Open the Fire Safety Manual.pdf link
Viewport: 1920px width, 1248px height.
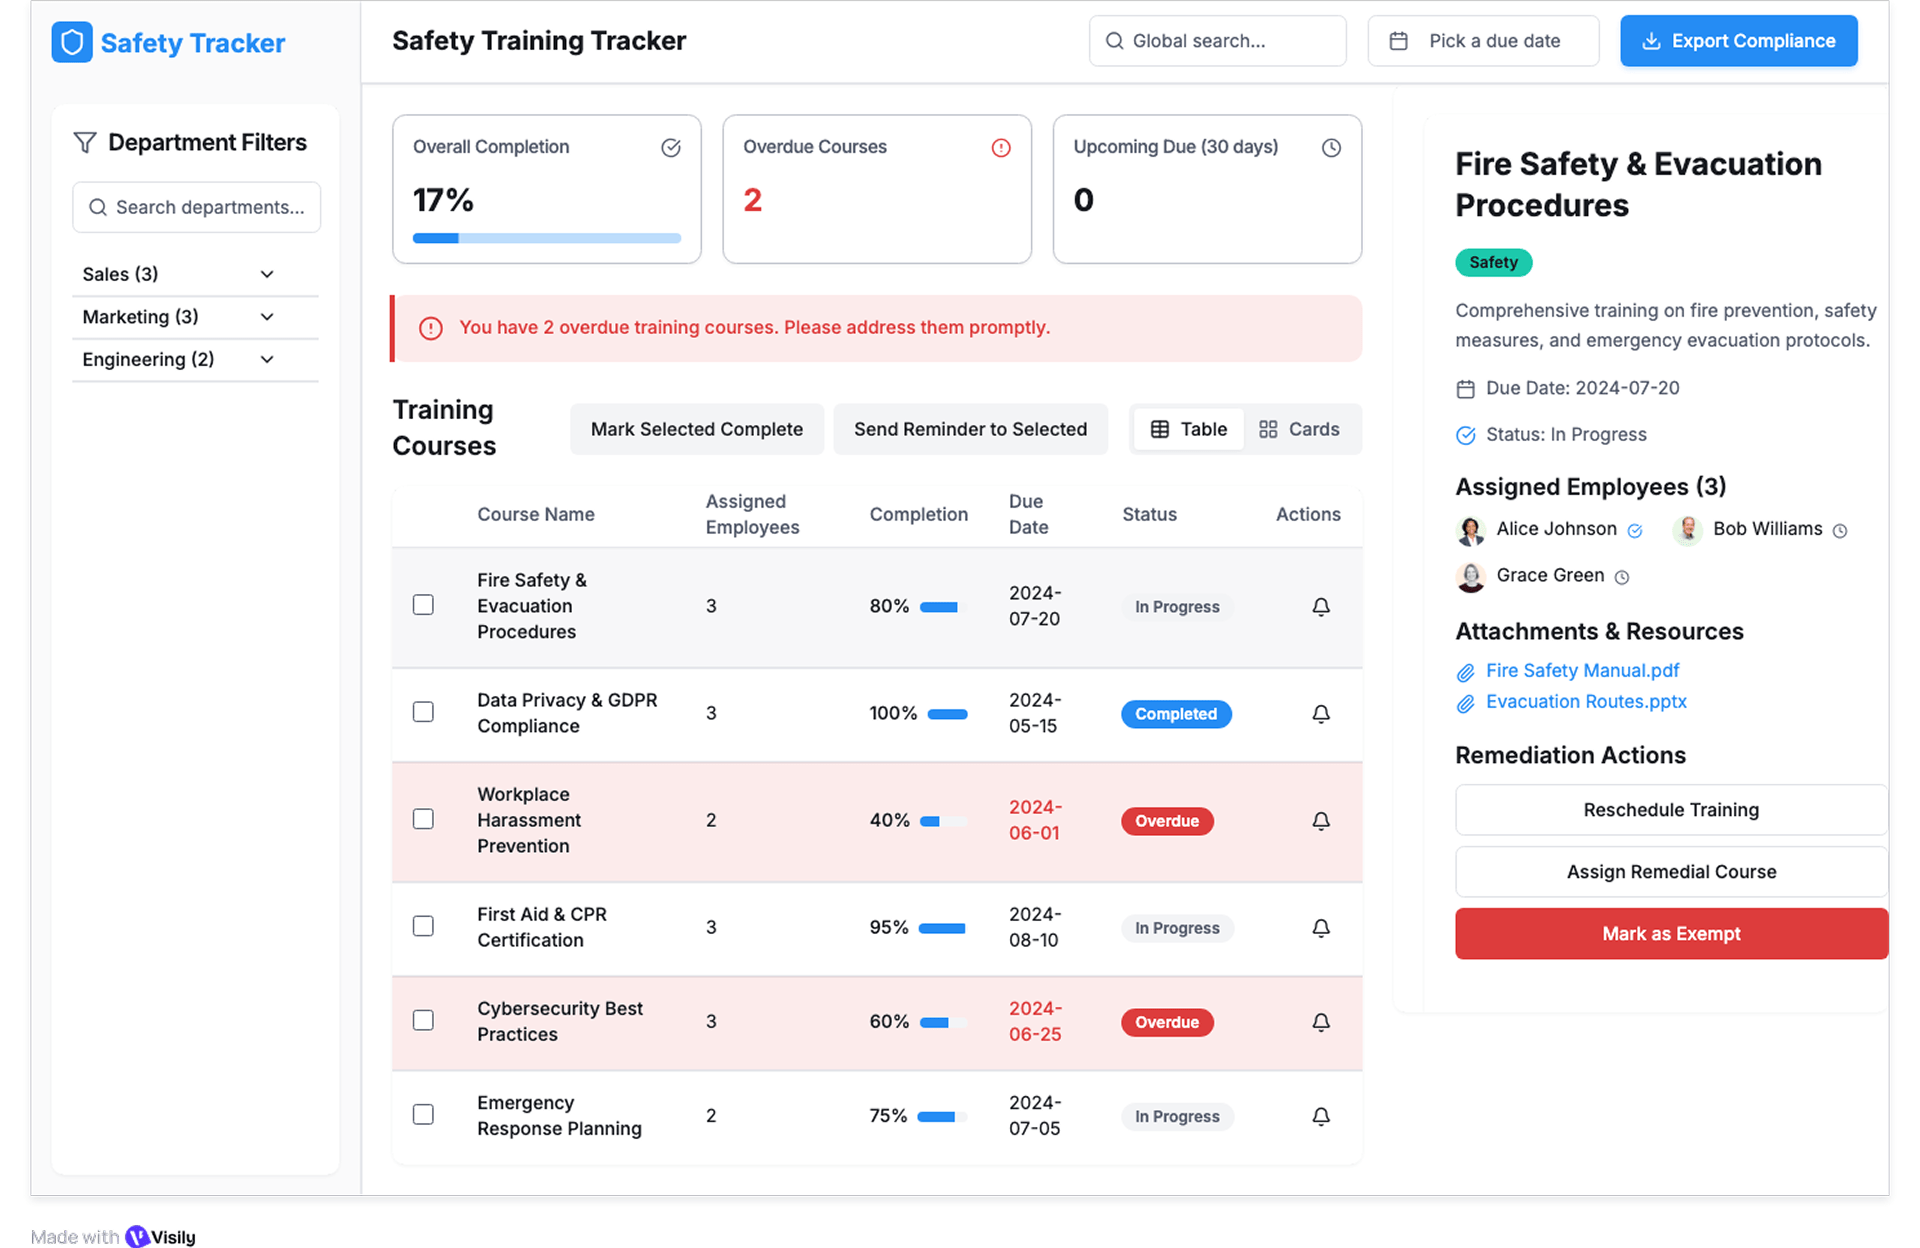[1582, 671]
